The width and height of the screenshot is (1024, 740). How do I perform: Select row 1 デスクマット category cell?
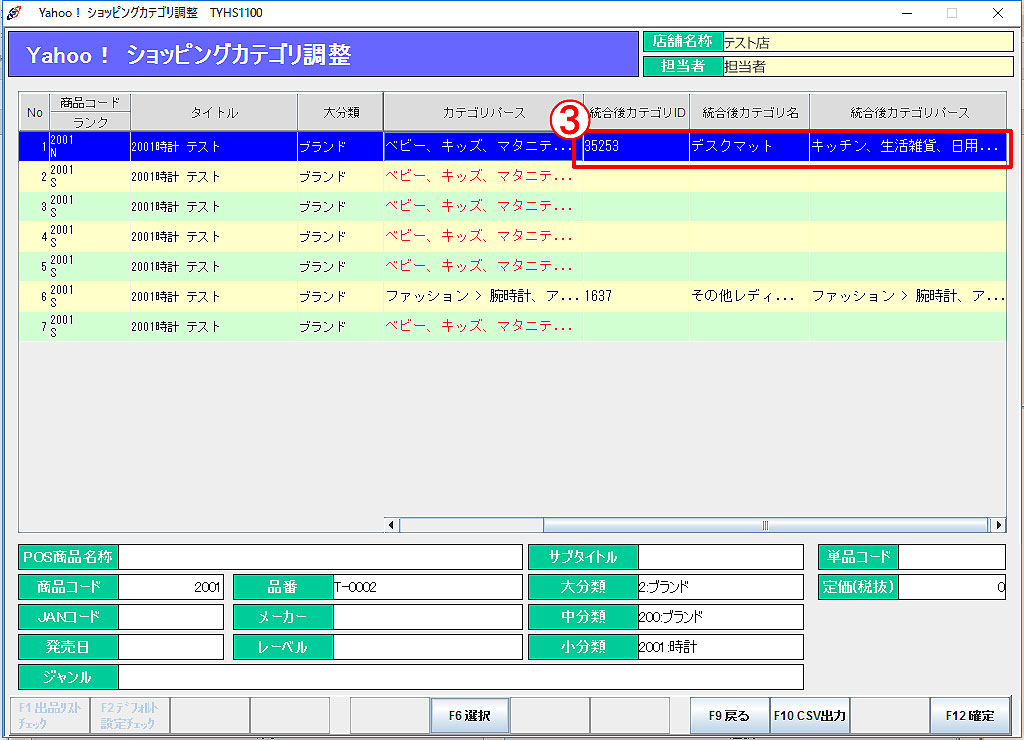[x=748, y=146]
